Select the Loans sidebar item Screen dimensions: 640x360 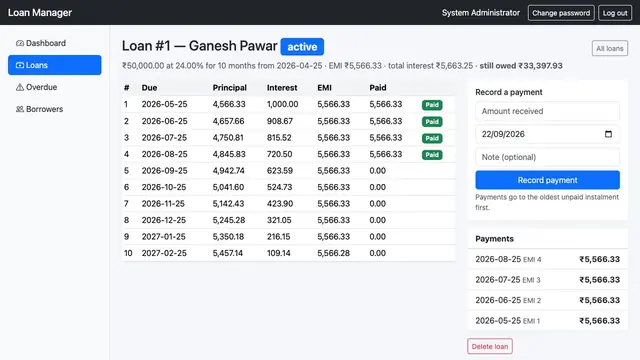pos(54,65)
